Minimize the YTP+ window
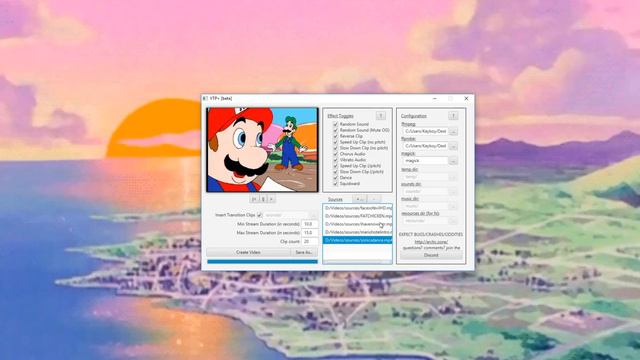Viewport: 640px width, 360px height. 435,98
